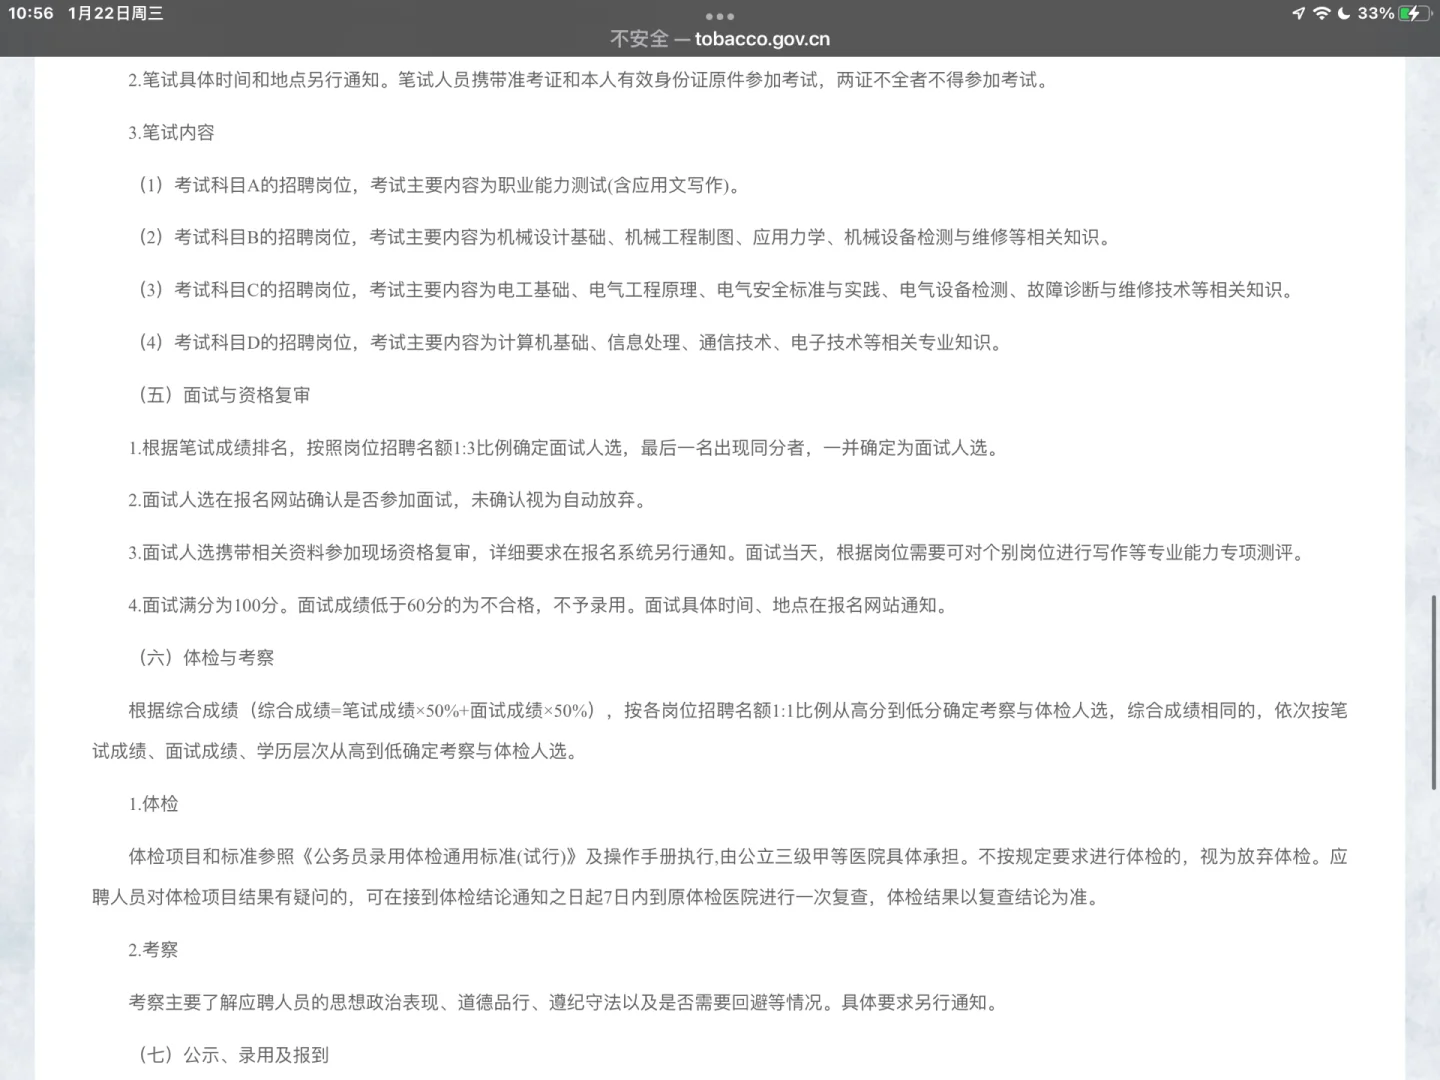
Task: Click the subheading 2.考察
Action: click(x=153, y=950)
